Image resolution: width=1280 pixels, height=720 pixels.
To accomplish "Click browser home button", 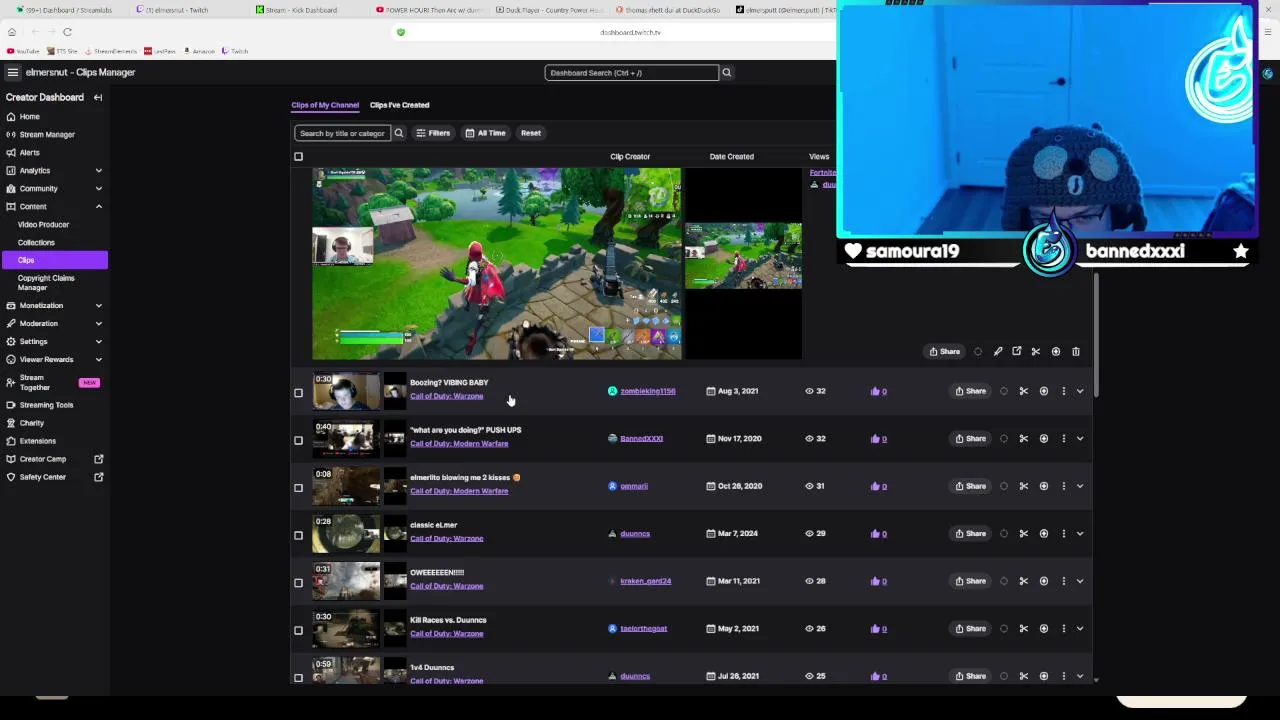I will [x=11, y=32].
